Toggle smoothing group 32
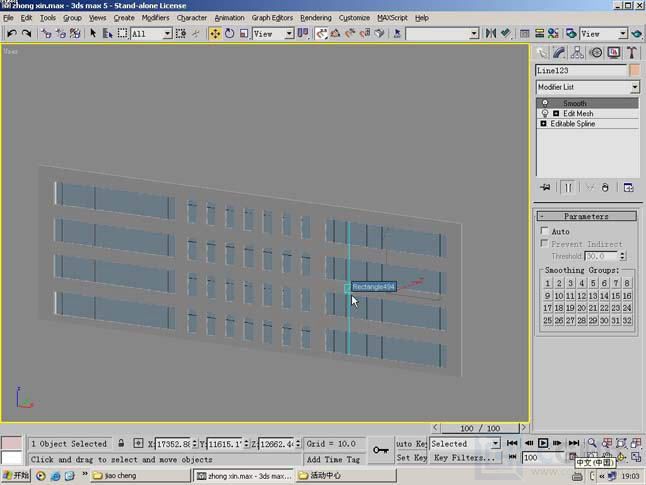This screenshot has width=646, height=485. tap(627, 321)
